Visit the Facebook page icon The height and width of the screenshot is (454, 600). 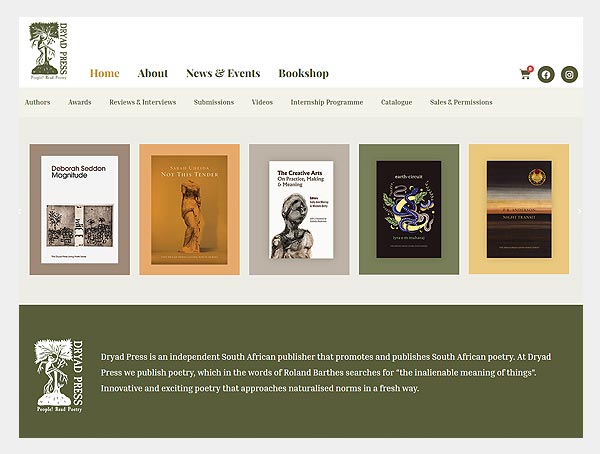(546, 74)
